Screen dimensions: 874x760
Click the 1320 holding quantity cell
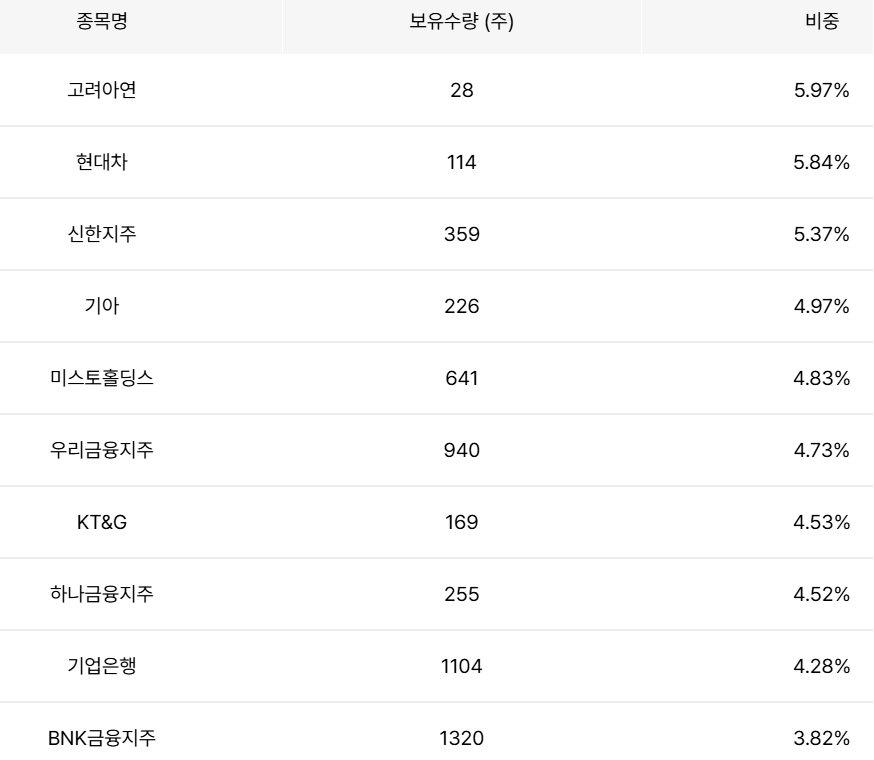point(462,738)
